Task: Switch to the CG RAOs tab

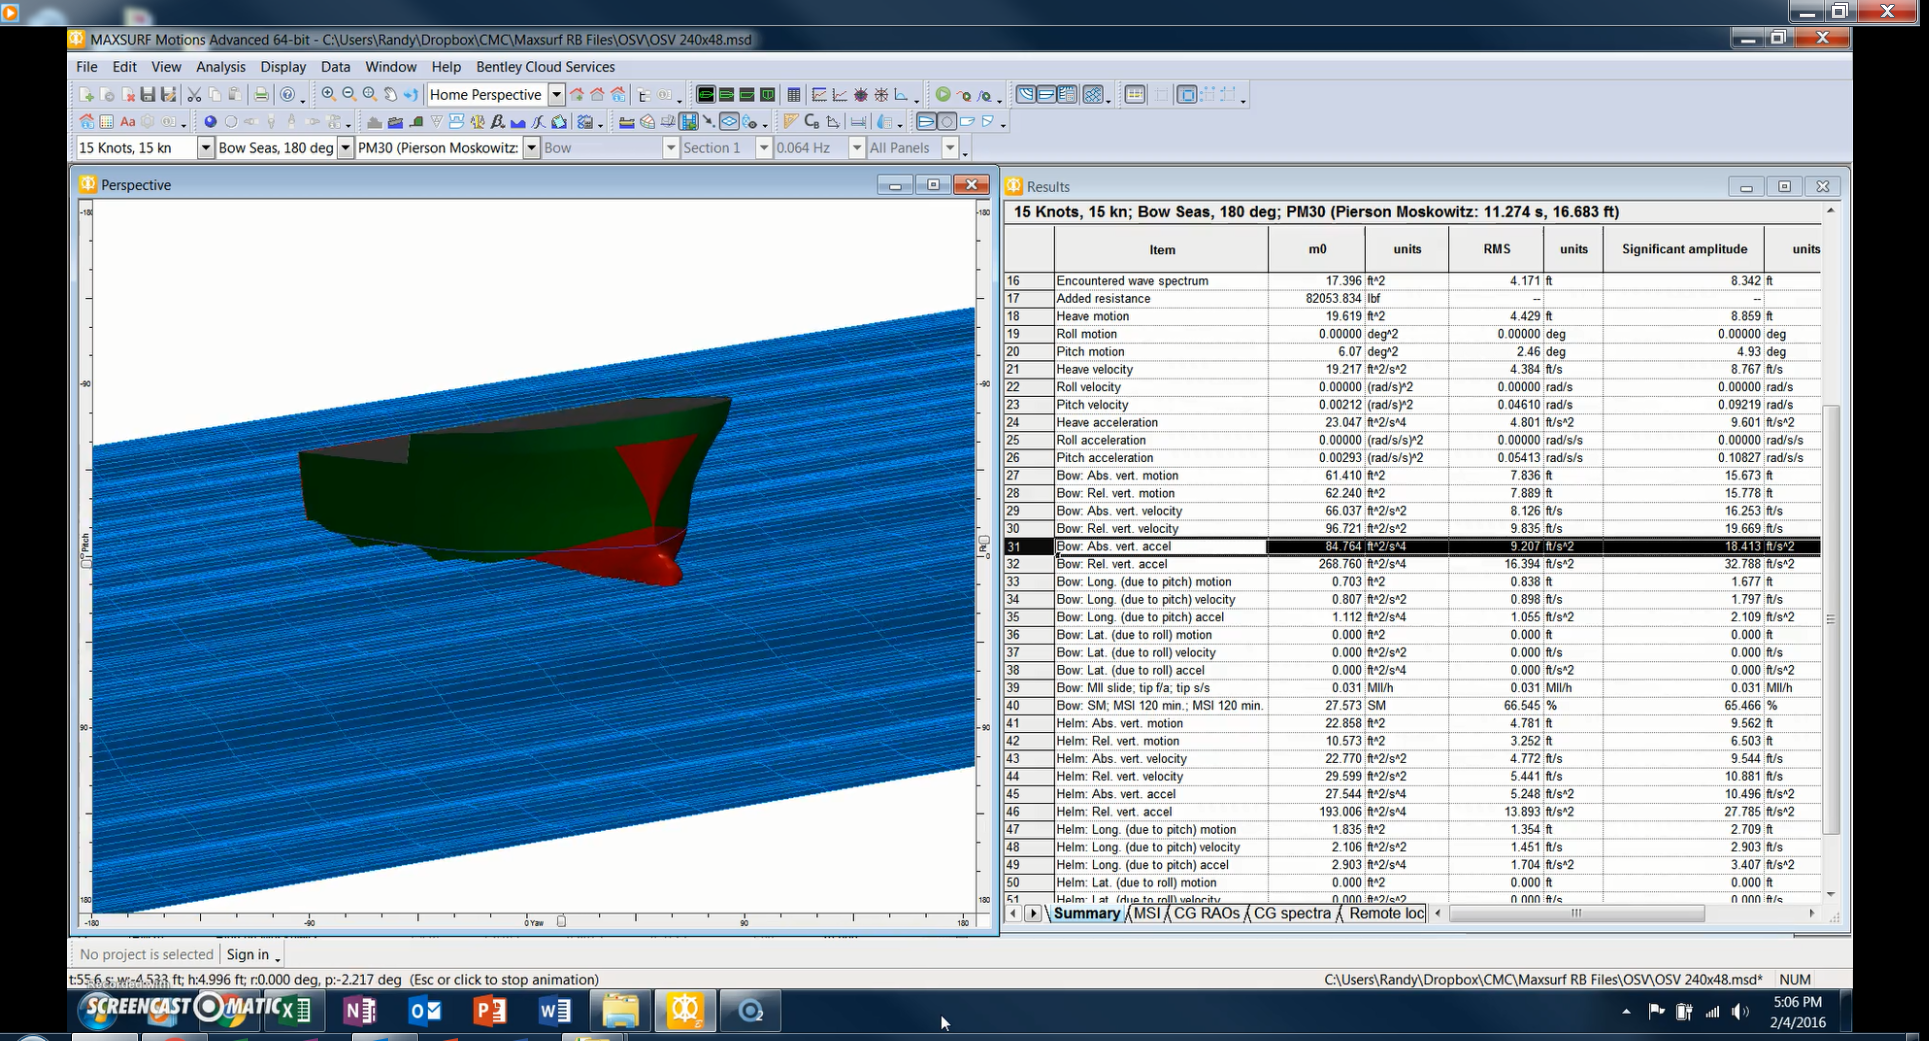Action: pyautogui.click(x=1206, y=913)
